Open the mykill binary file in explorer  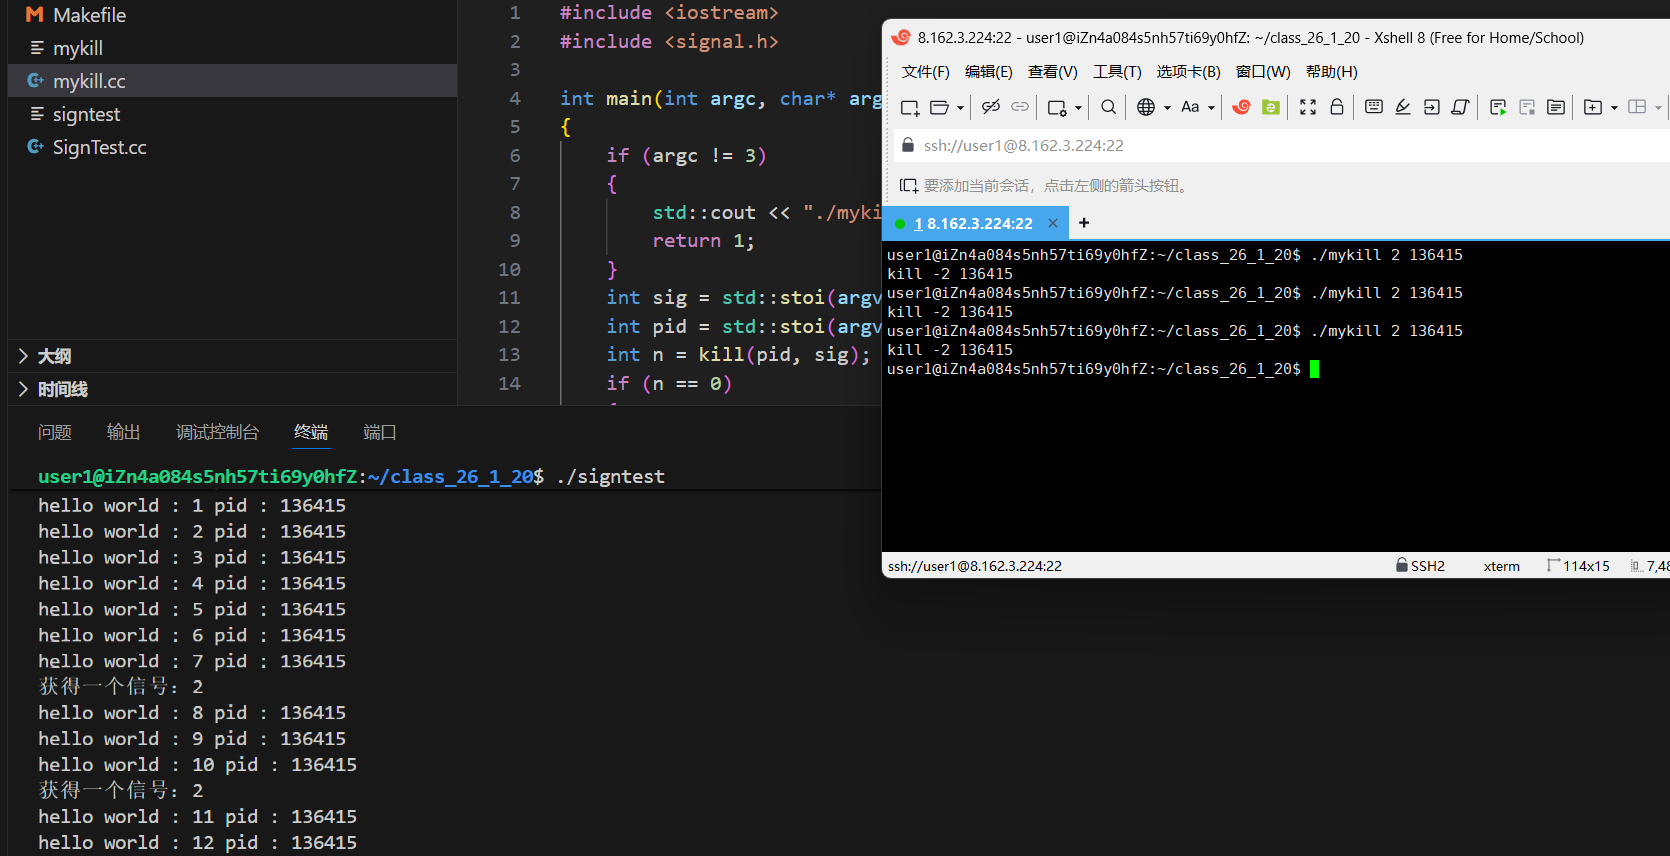point(232,48)
